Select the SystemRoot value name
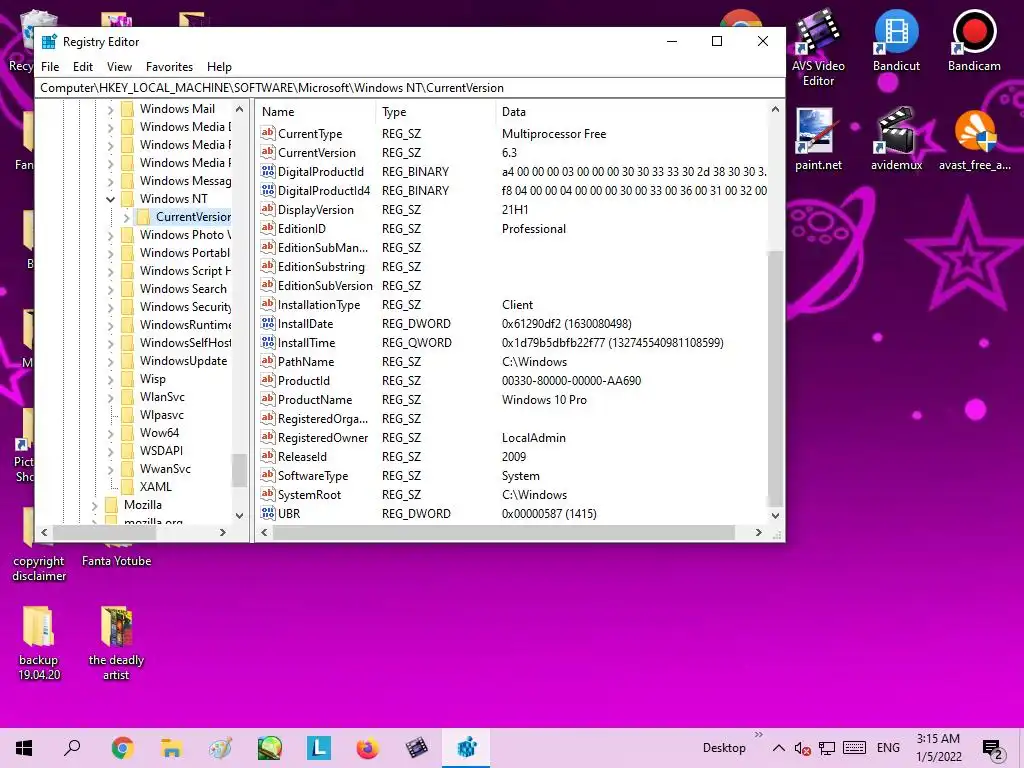This screenshot has width=1024, height=768. [x=309, y=495]
